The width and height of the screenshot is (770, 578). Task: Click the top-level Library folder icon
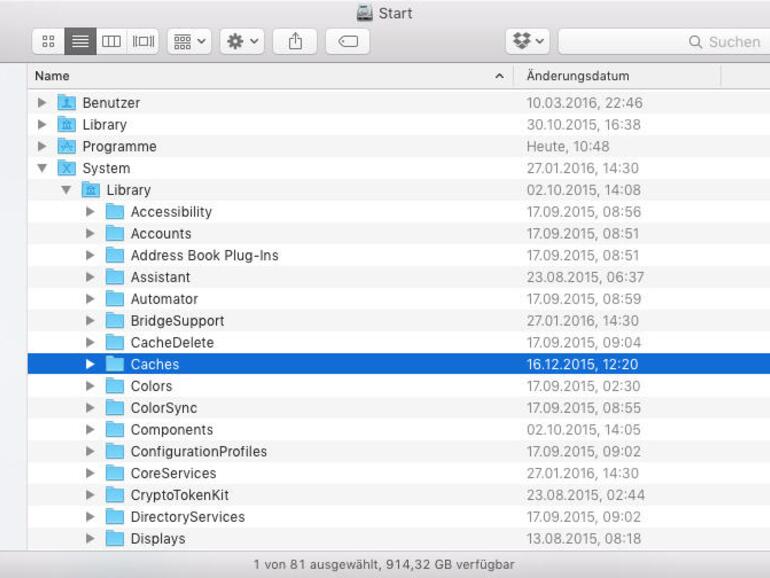click(67, 125)
